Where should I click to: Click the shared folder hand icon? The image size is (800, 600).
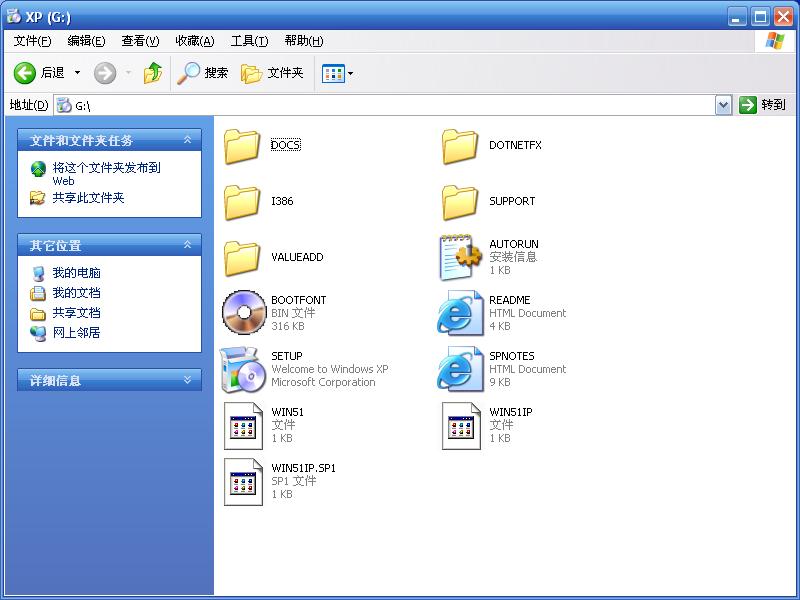tap(37, 198)
